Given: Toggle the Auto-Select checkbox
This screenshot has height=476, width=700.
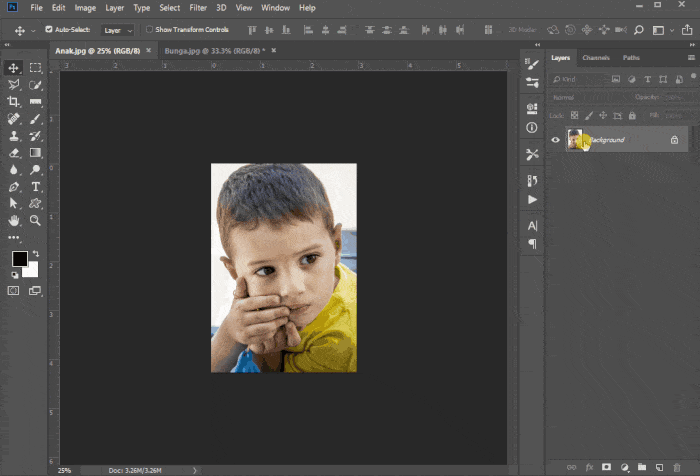Looking at the screenshot, I should pyautogui.click(x=49, y=29).
